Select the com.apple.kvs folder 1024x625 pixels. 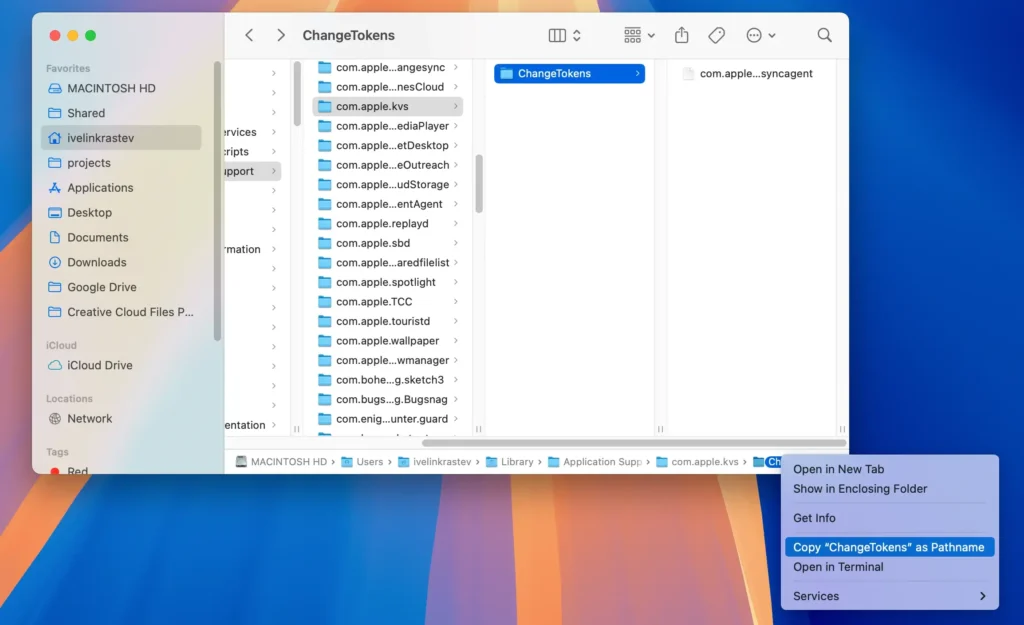[388, 106]
